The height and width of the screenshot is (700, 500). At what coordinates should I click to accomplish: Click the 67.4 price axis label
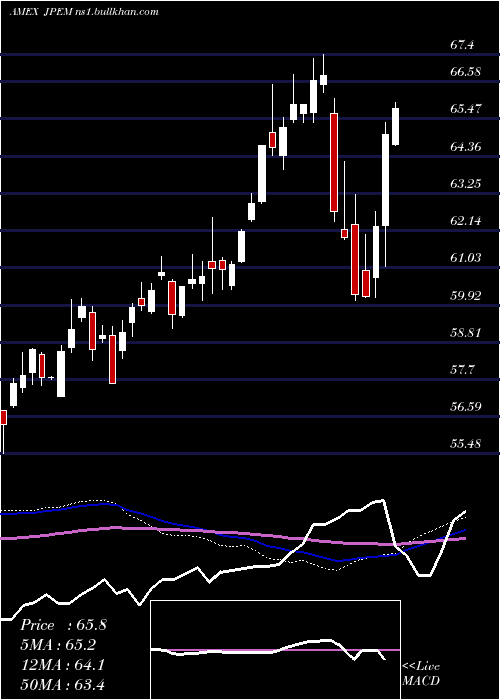click(x=462, y=45)
